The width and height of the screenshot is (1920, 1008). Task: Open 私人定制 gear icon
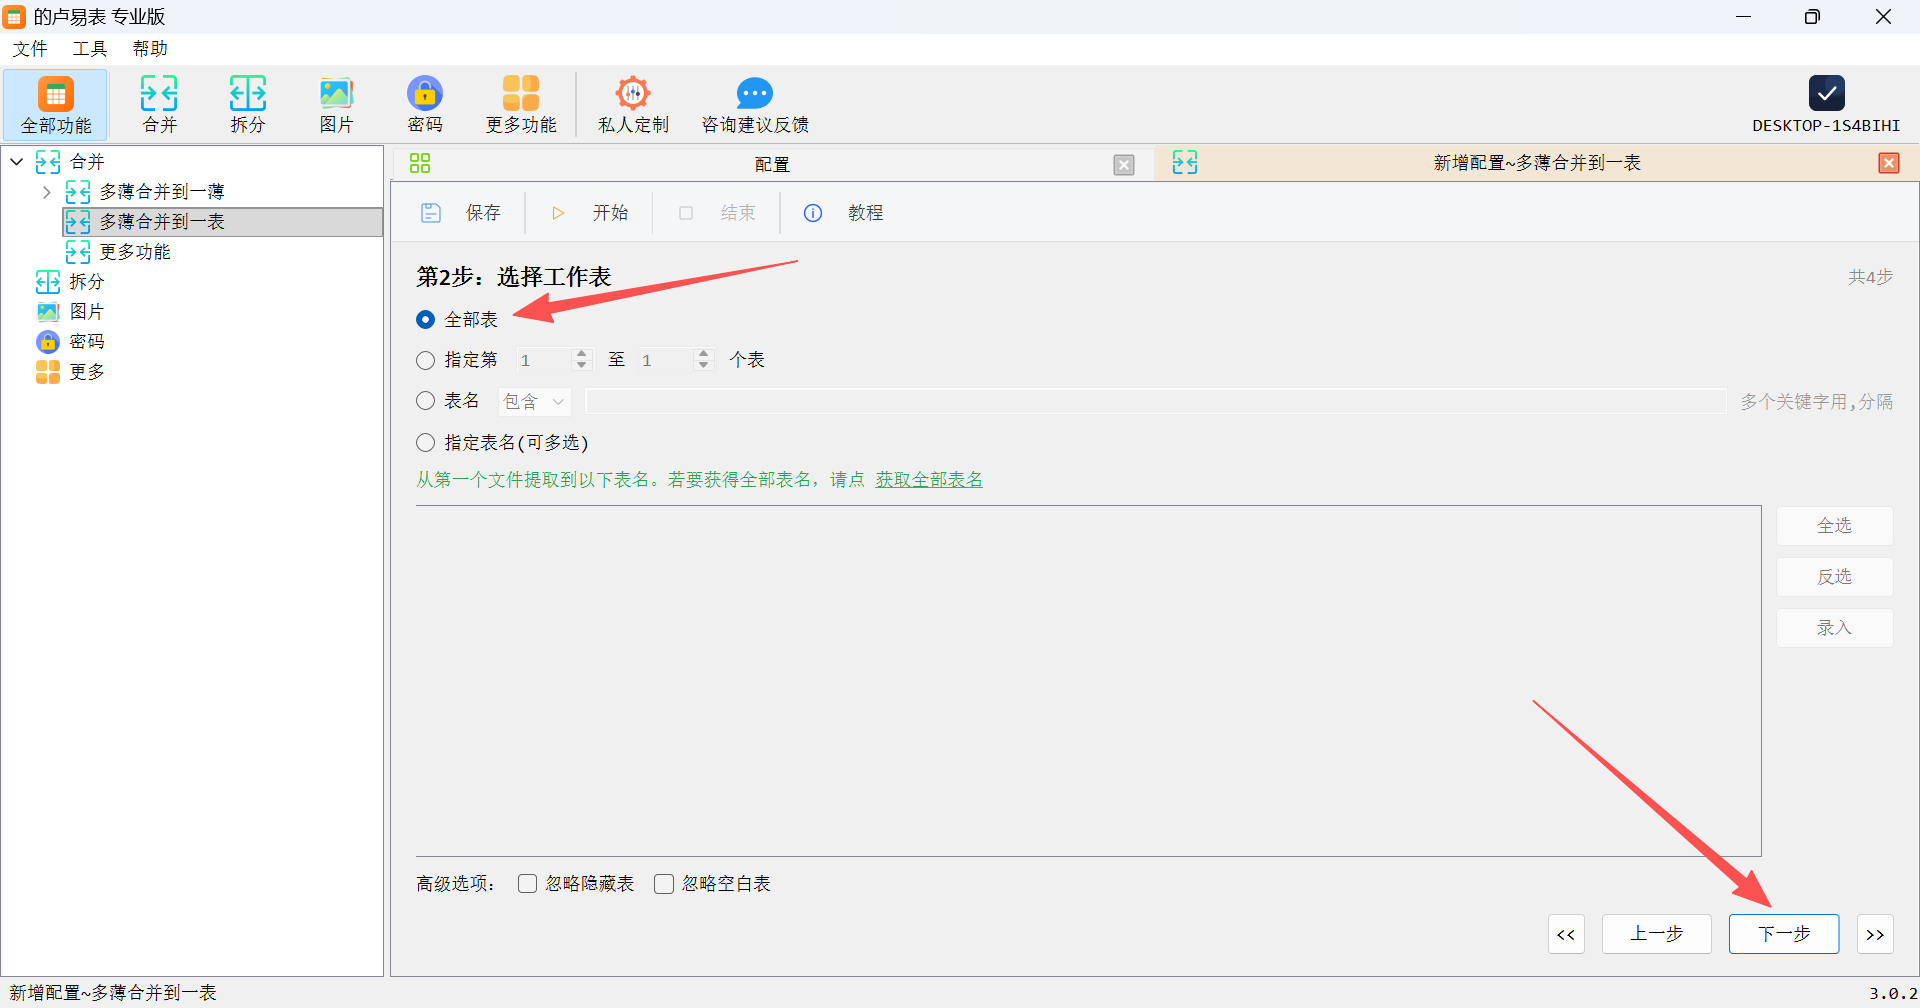point(633,104)
